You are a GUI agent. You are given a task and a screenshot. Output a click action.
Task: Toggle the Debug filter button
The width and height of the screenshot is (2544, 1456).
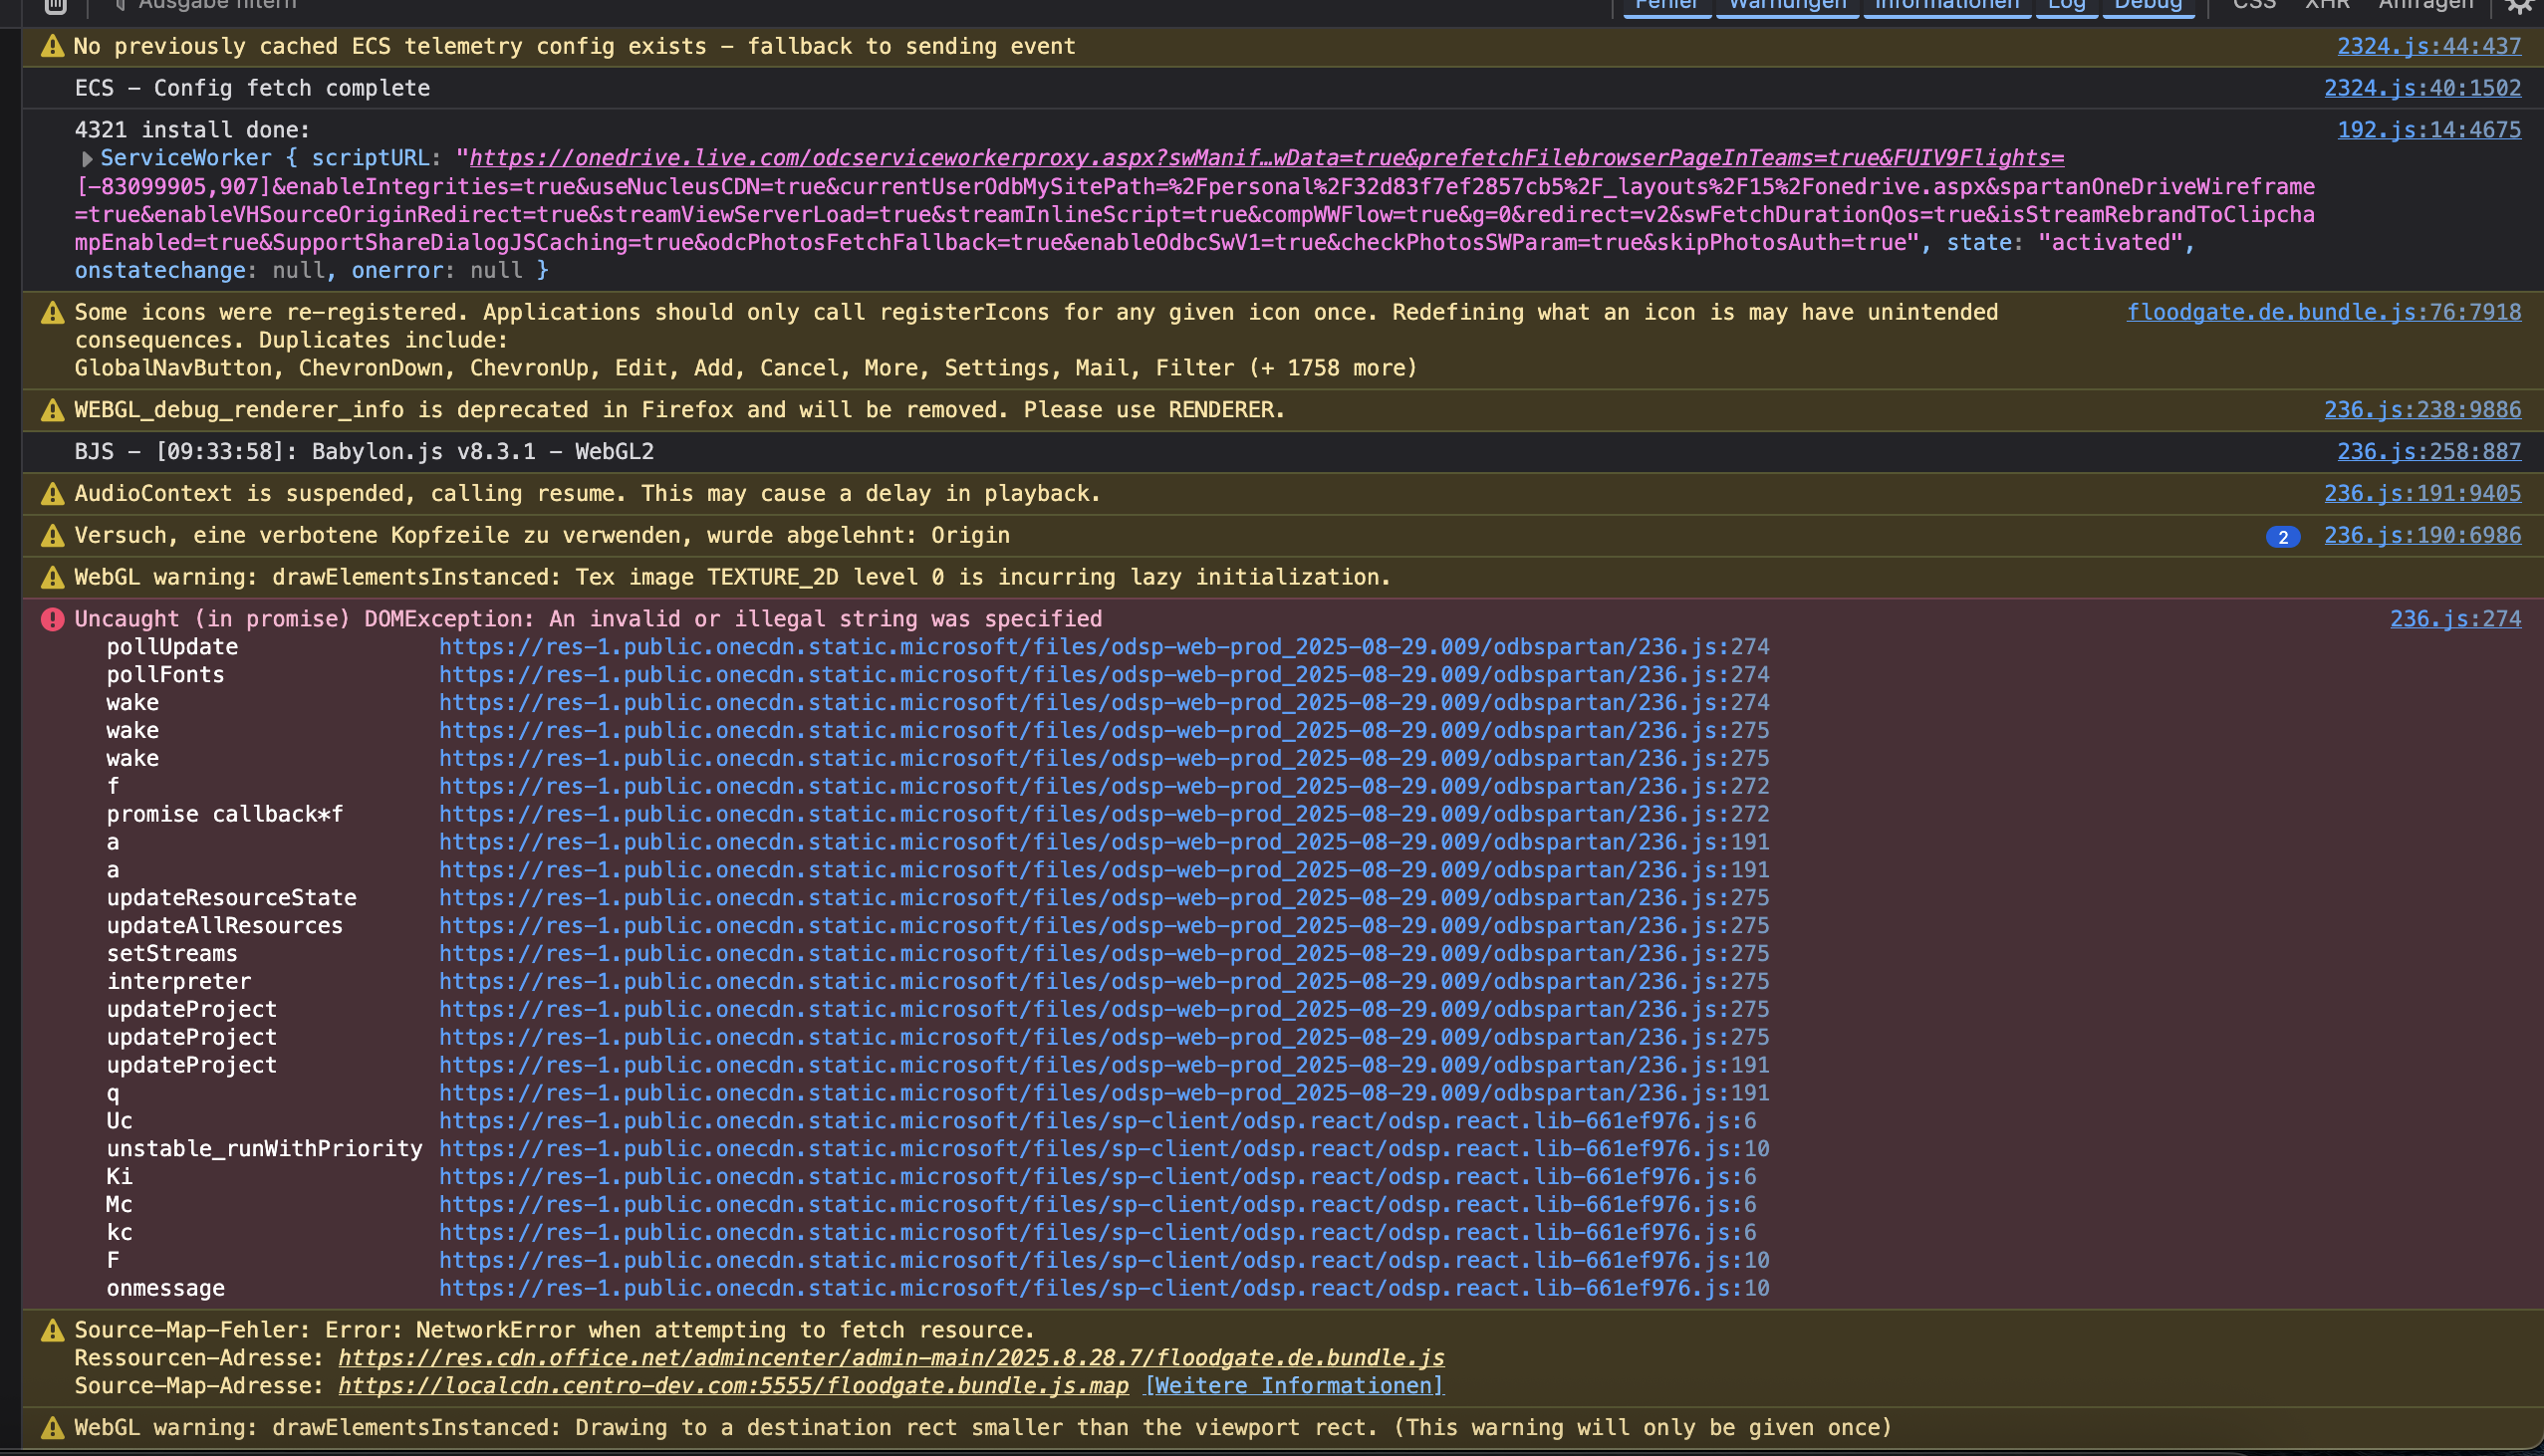pyautogui.click(x=2148, y=5)
